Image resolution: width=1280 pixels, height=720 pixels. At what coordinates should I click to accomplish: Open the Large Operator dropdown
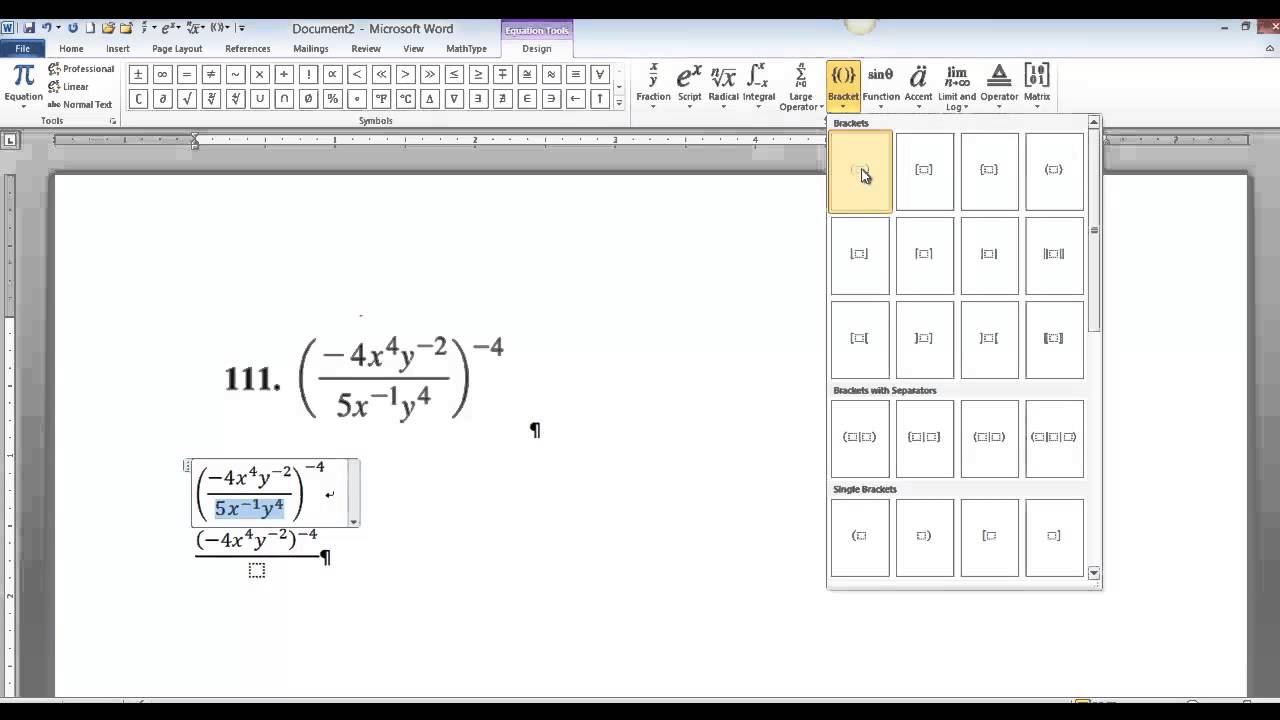(x=801, y=87)
